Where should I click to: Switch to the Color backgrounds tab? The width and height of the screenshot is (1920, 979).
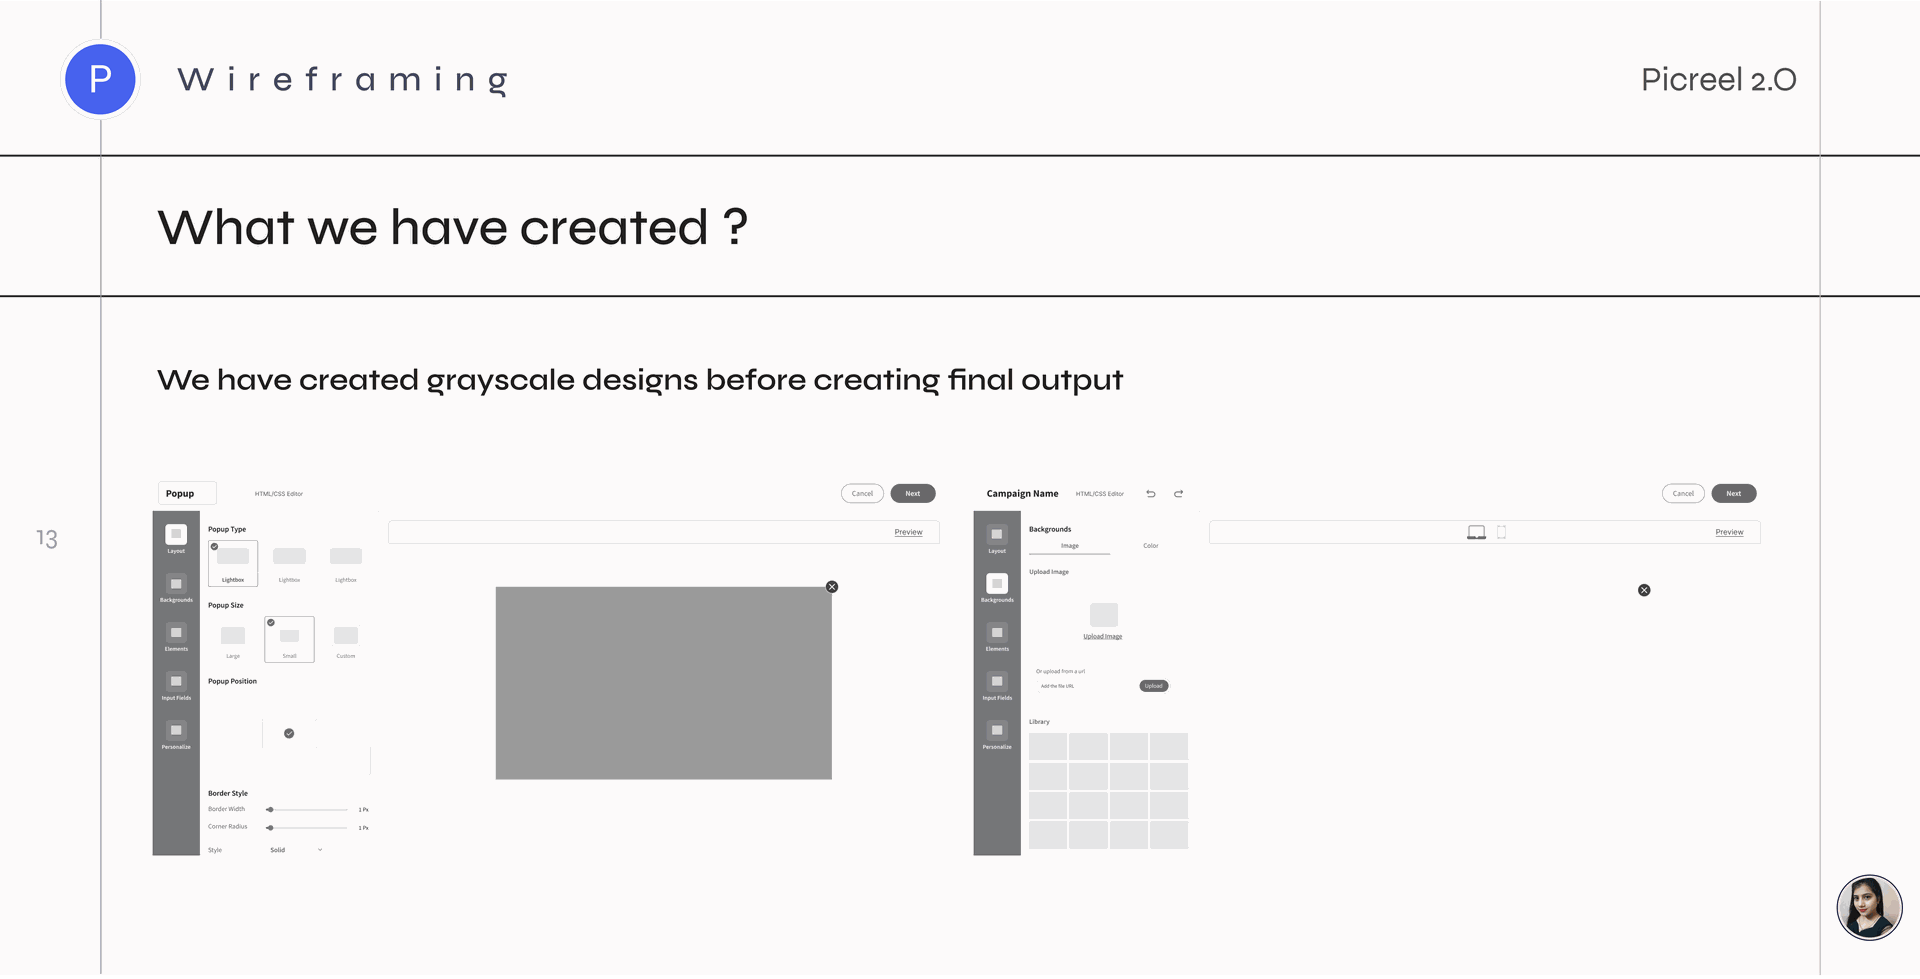[x=1151, y=547]
